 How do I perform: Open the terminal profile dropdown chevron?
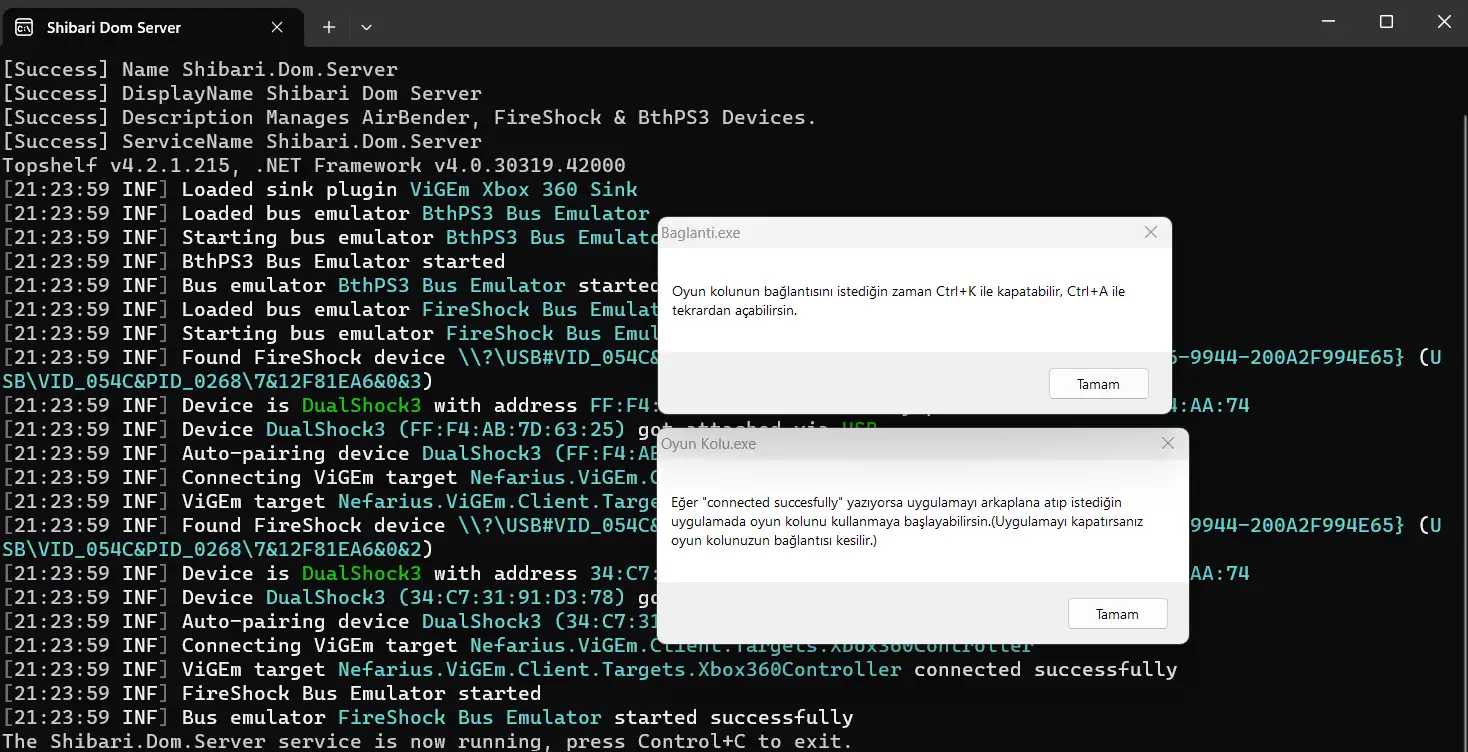pyautogui.click(x=366, y=27)
